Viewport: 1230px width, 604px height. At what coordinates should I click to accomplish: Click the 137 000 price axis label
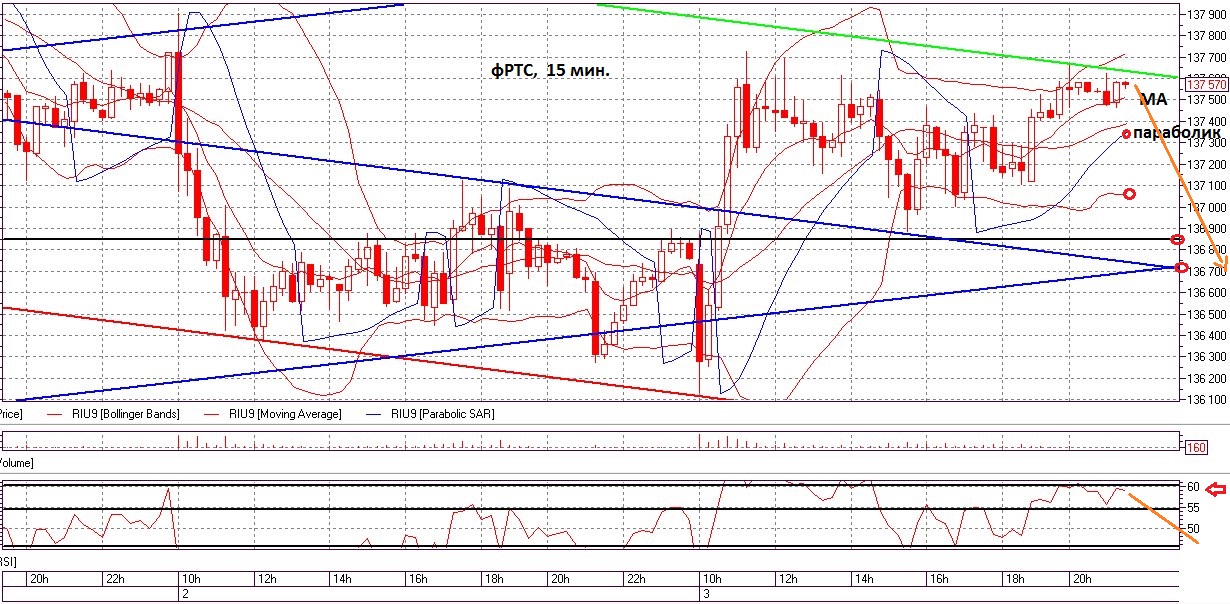[1205, 207]
